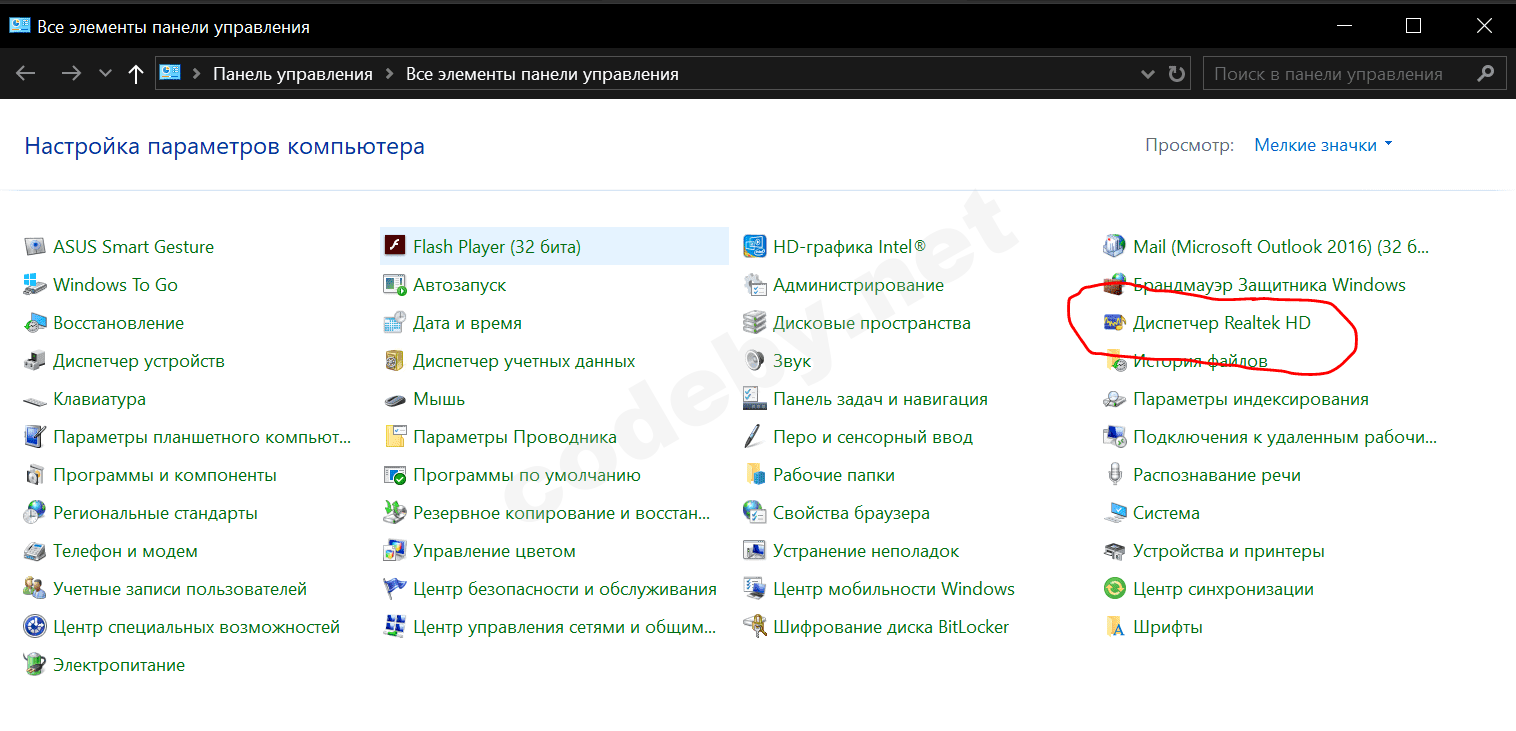1516x731 pixels.
Task: Open the Диспетчер устройств link
Action: pyautogui.click(x=138, y=361)
